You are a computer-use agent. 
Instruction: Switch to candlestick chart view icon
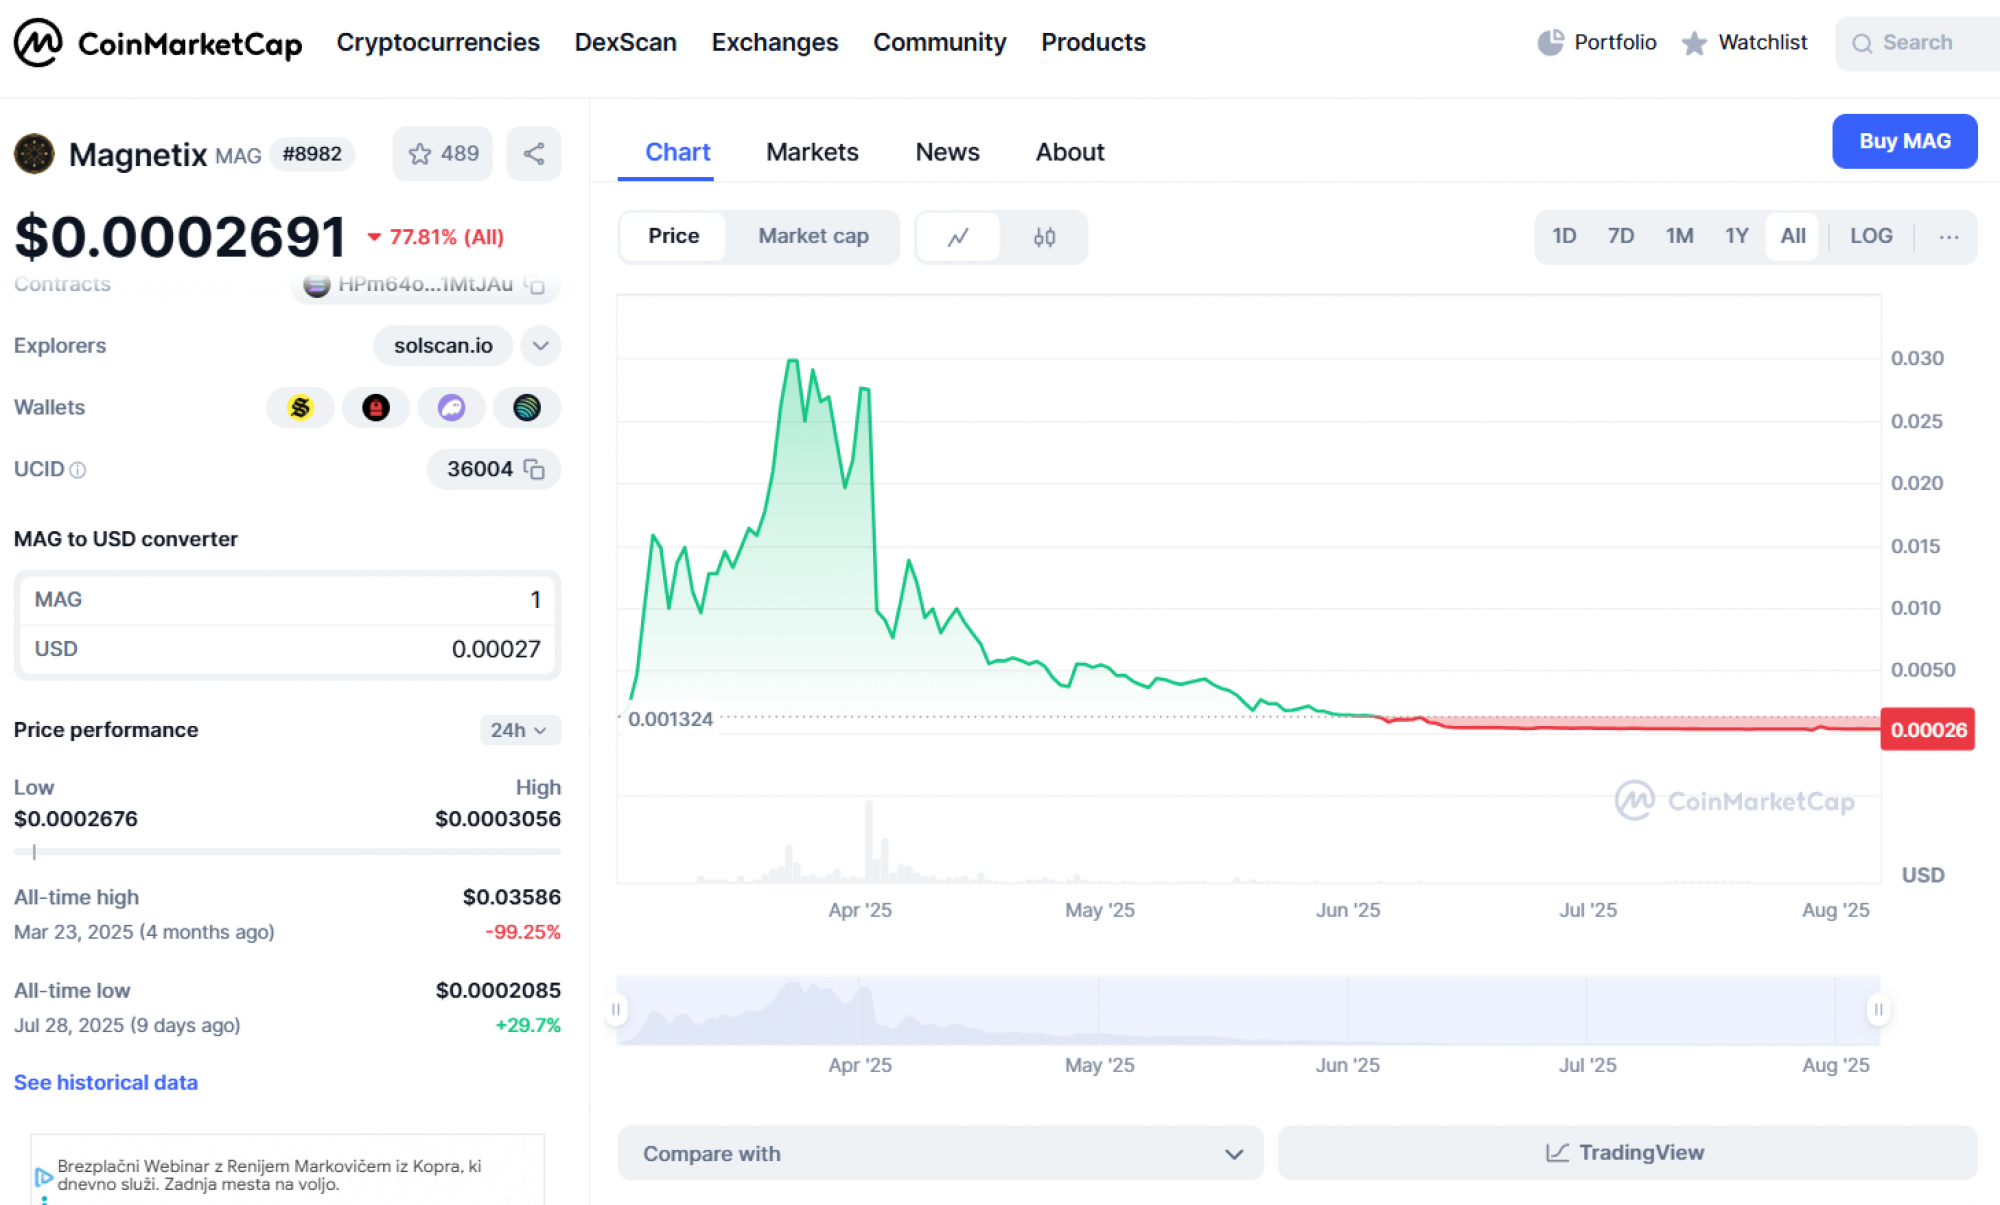click(1044, 237)
